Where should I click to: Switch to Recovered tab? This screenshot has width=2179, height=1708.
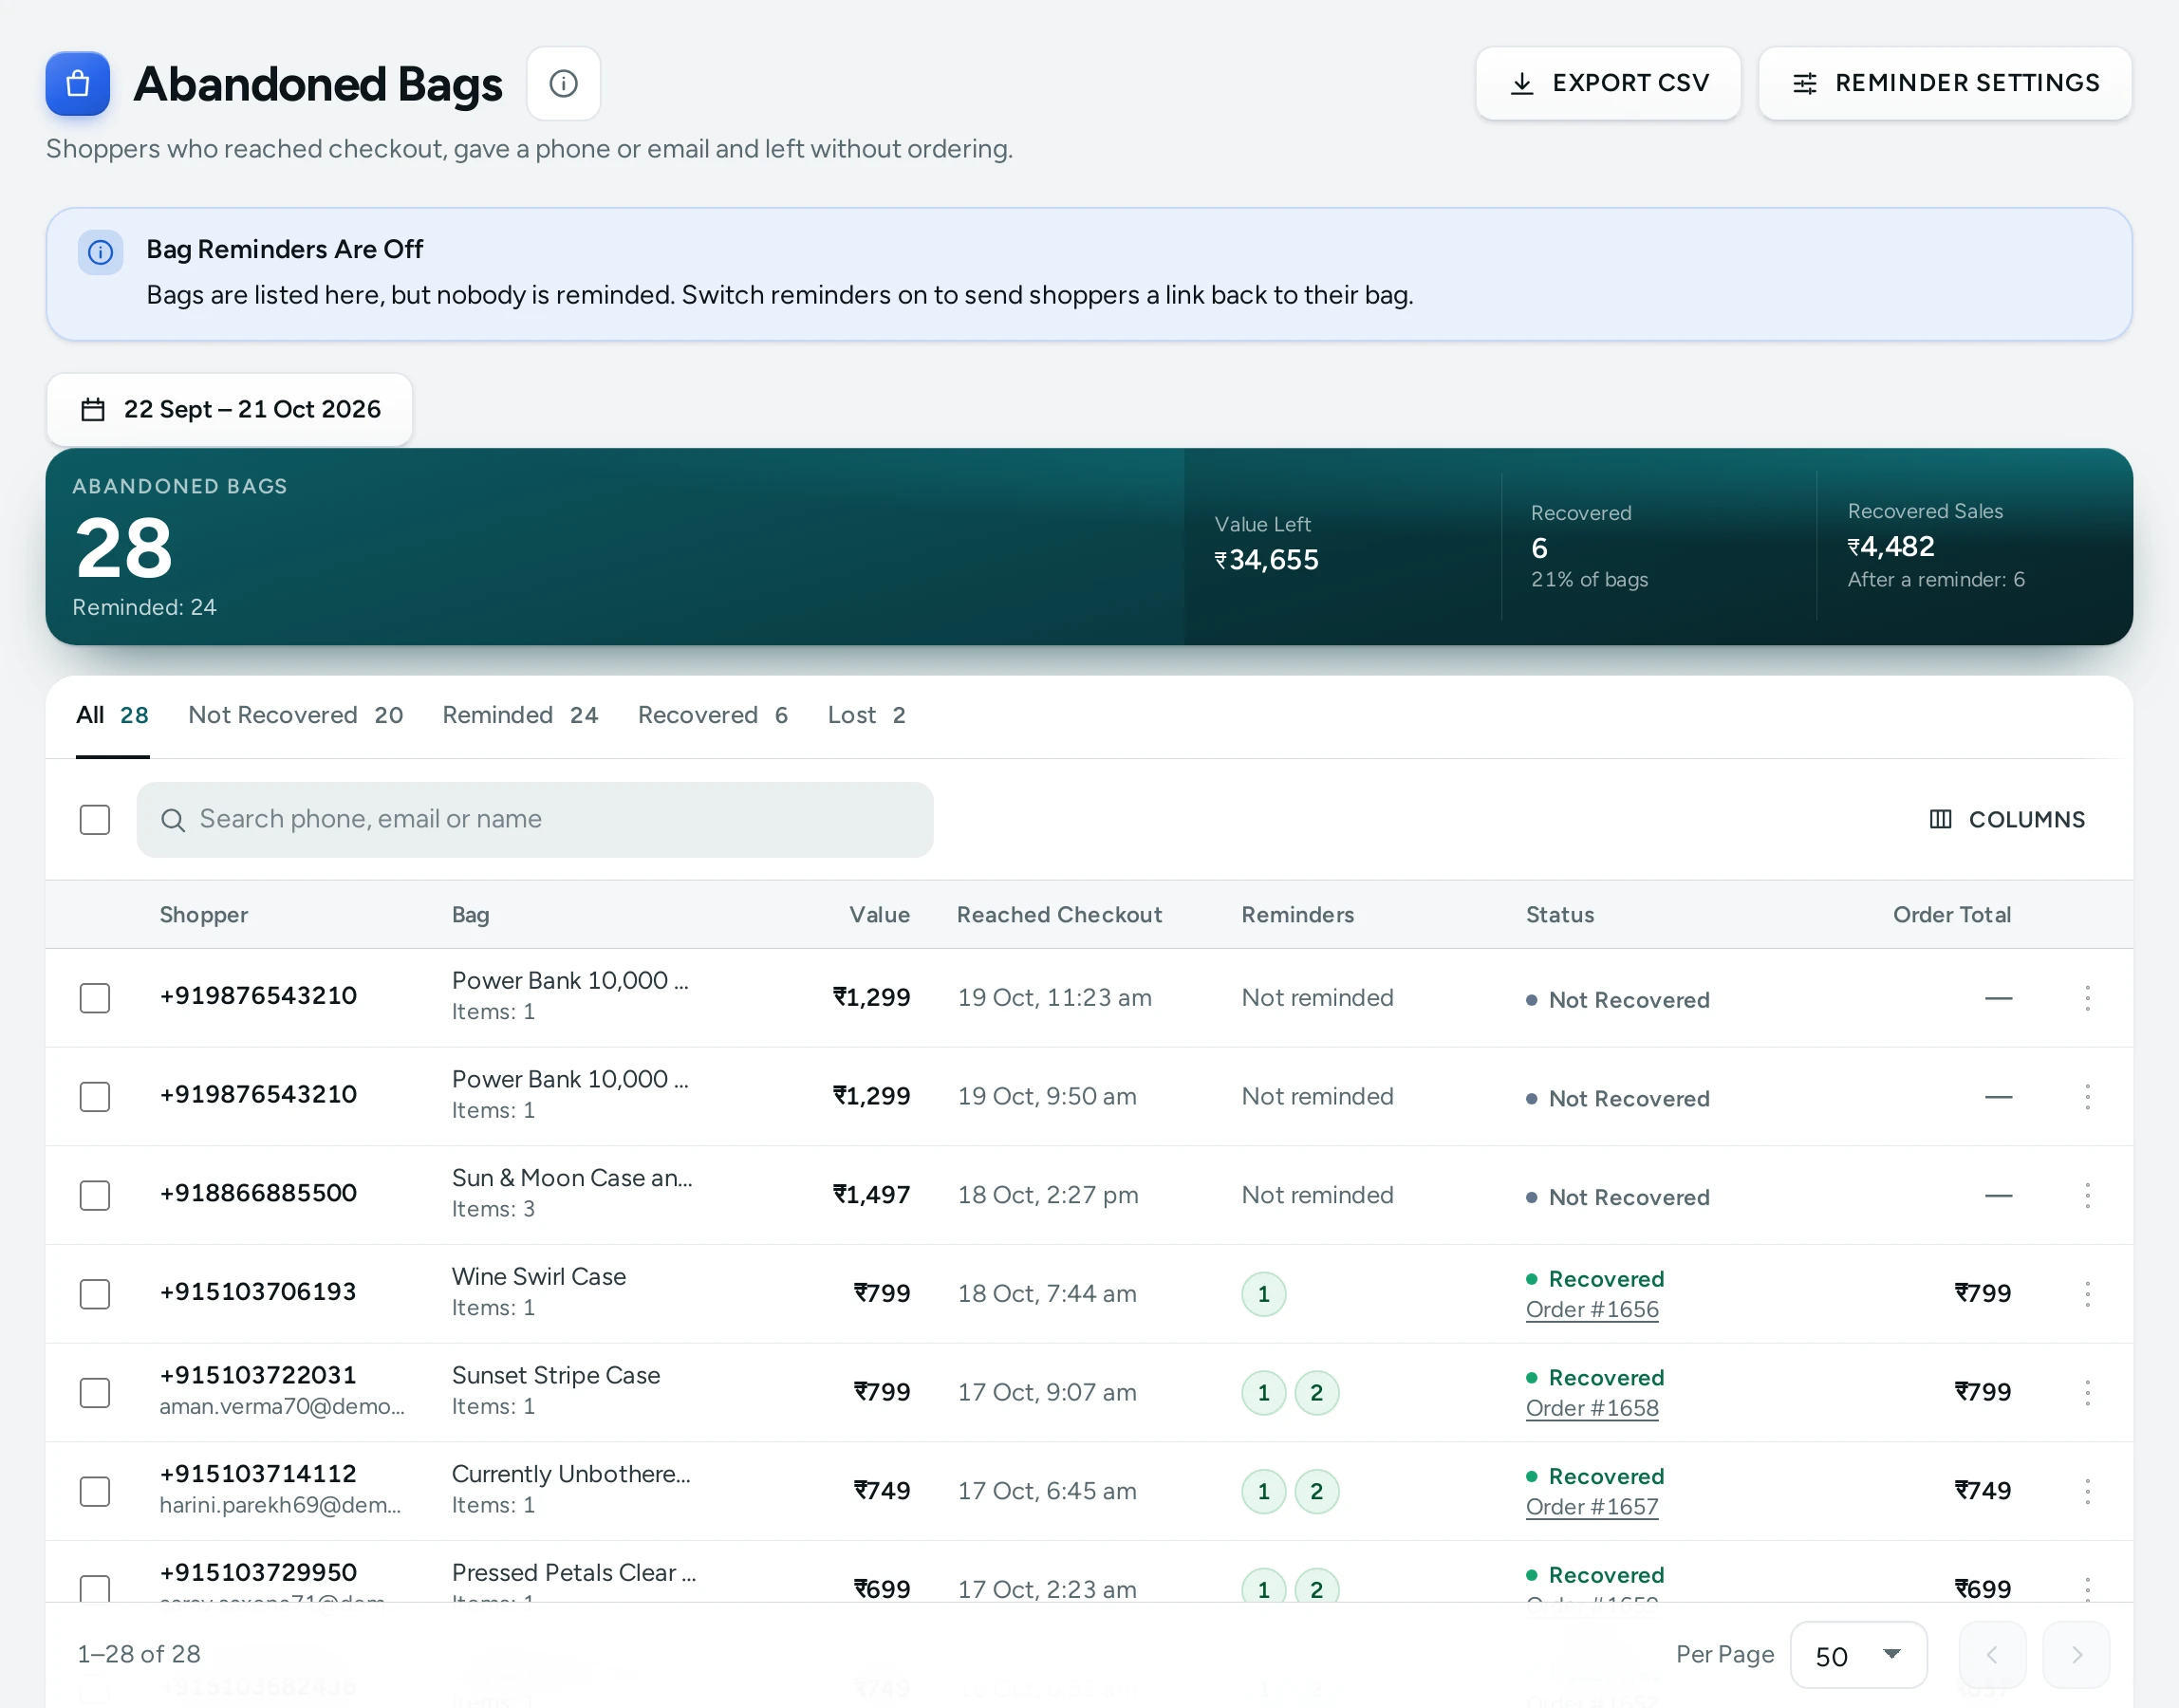point(713,715)
